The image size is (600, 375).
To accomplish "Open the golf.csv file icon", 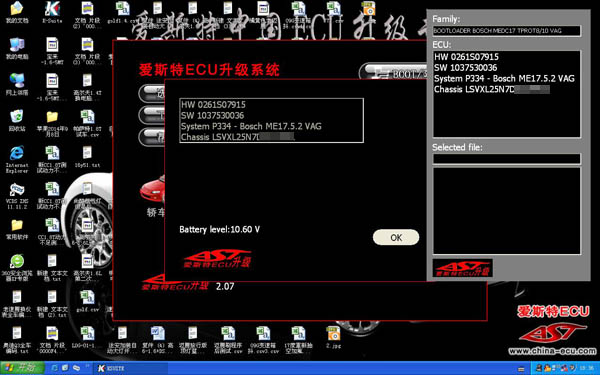I will (87, 302).
